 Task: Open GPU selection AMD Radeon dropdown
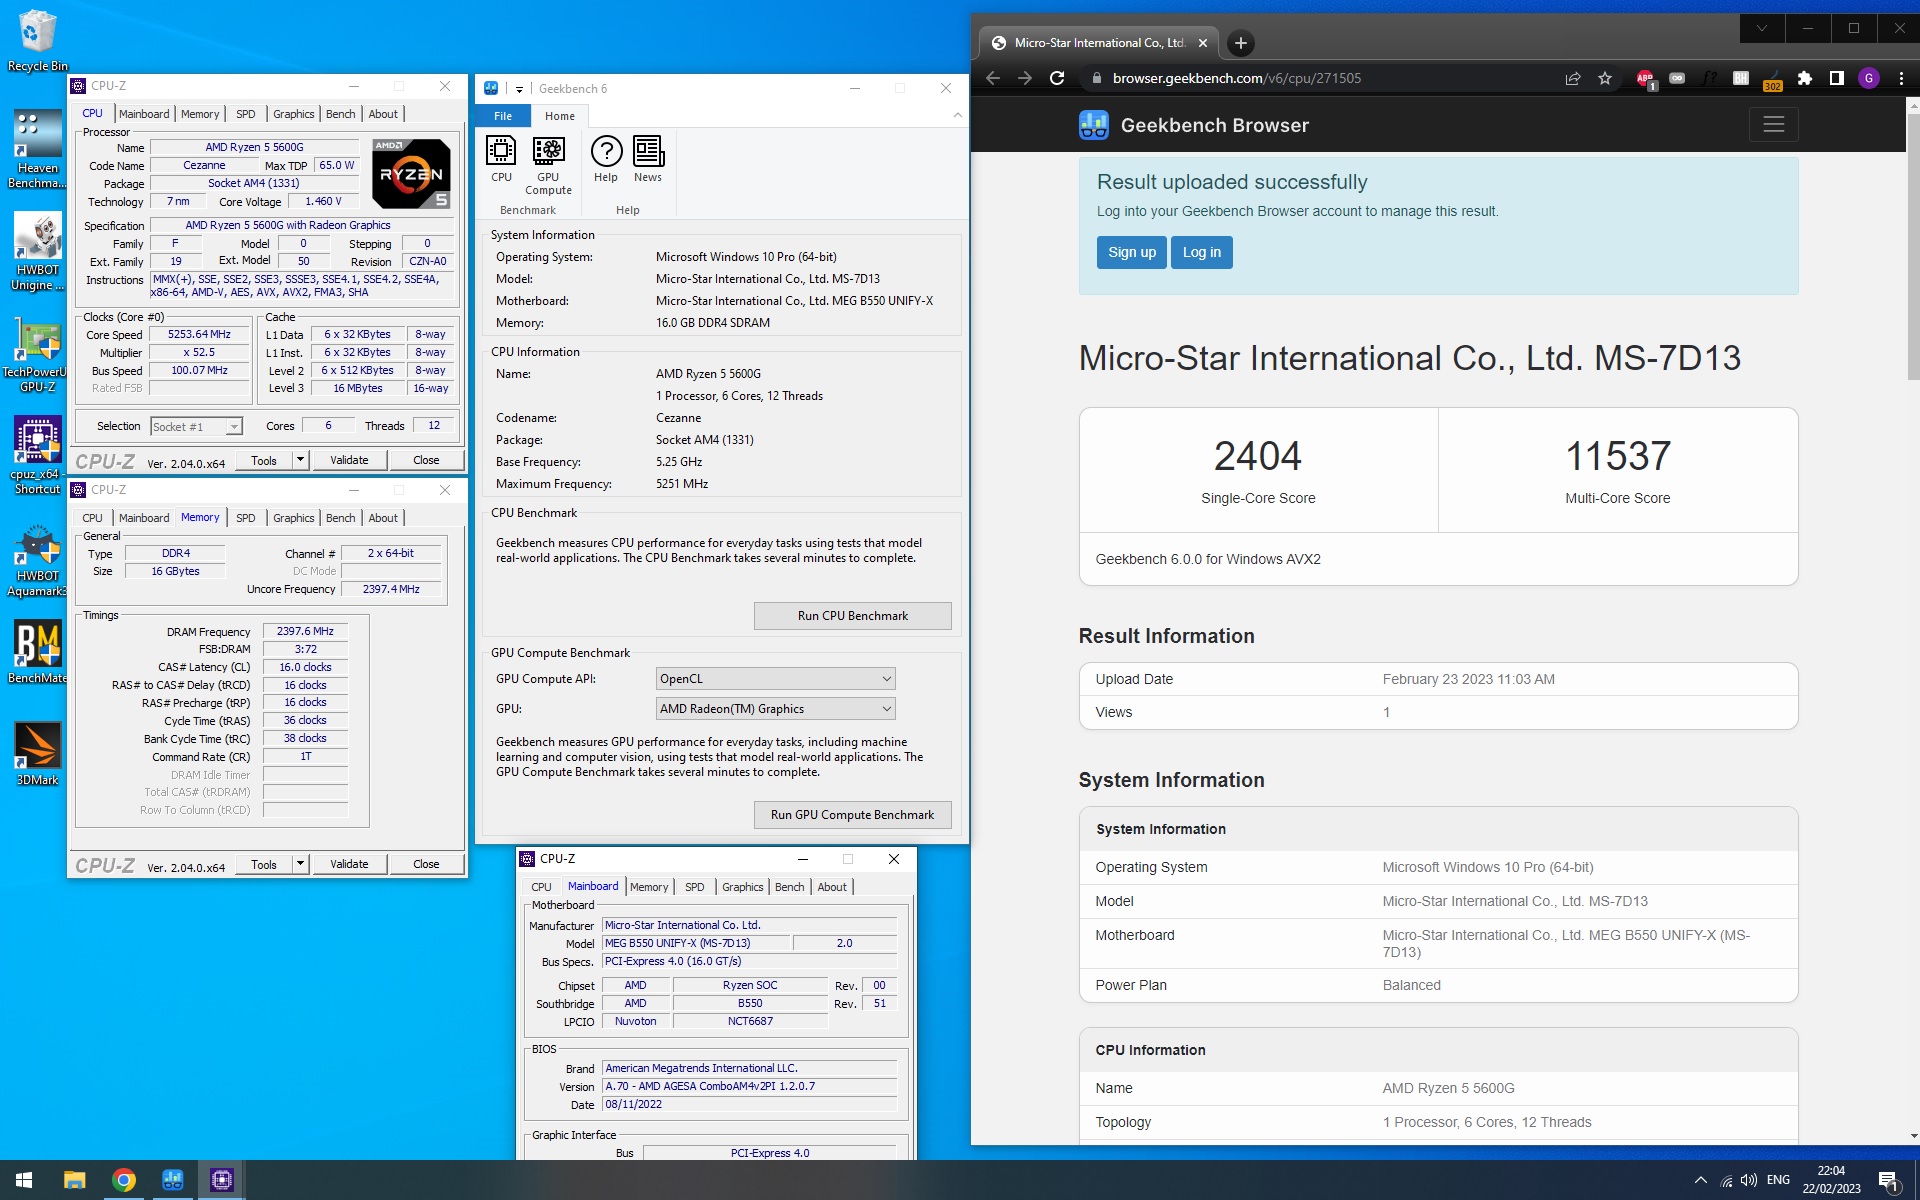click(775, 709)
